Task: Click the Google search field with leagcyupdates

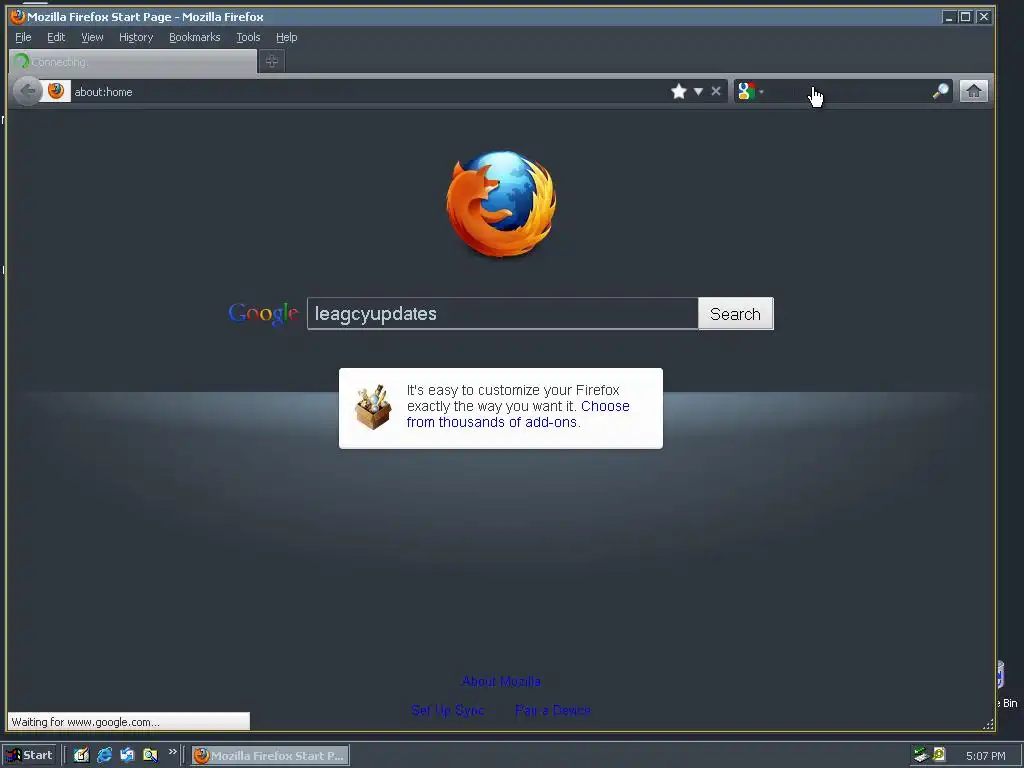Action: click(503, 313)
